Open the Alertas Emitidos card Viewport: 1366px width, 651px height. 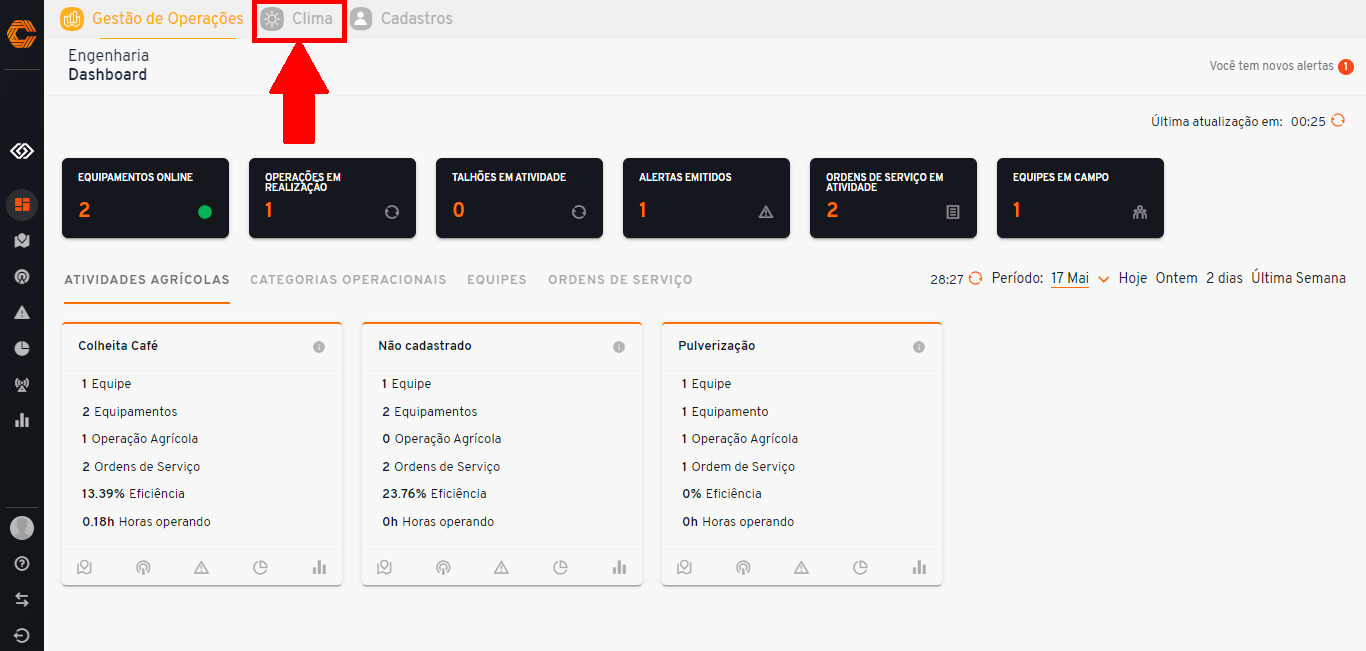(706, 198)
